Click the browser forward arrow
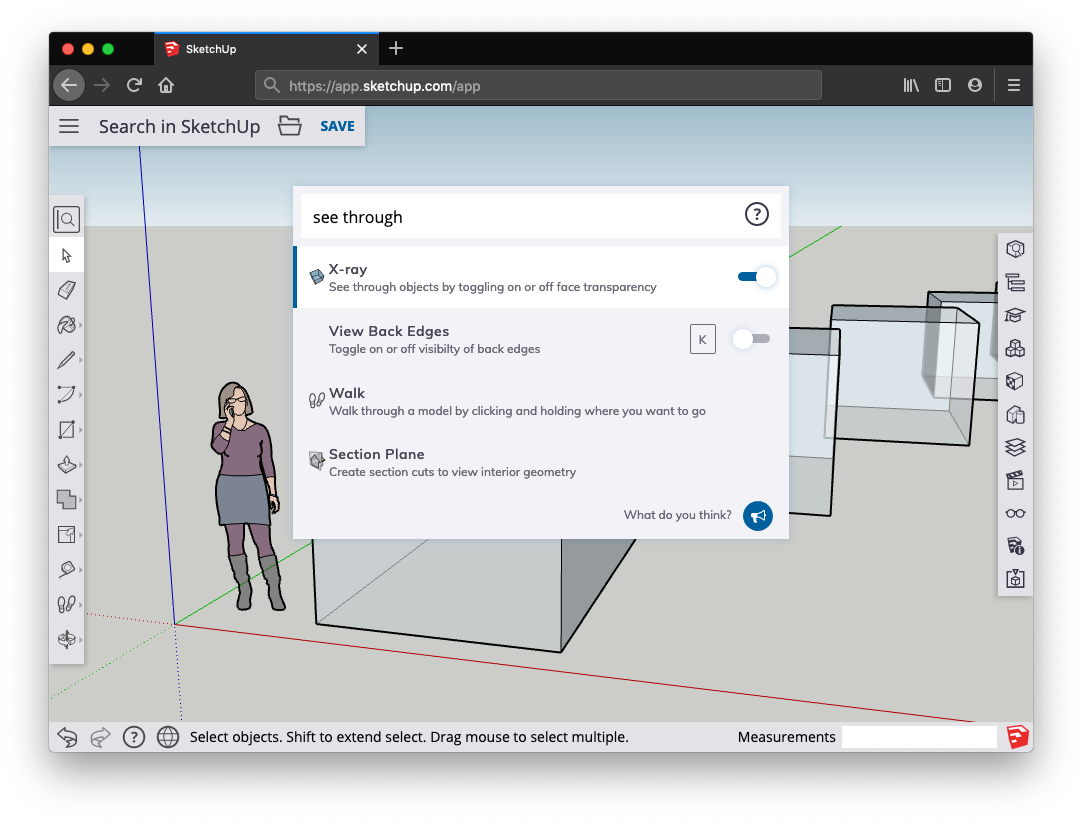This screenshot has width=1081, height=819. (102, 85)
